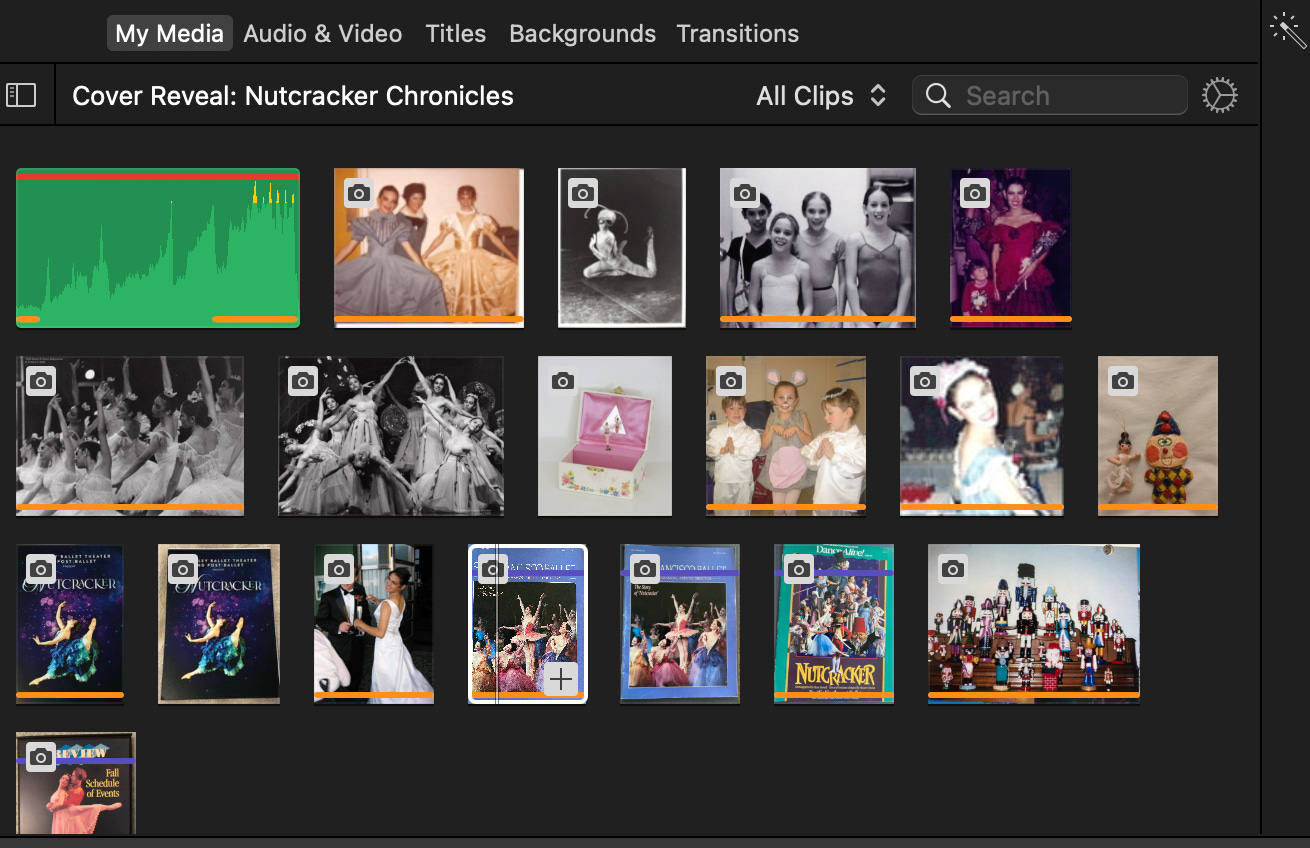This screenshot has width=1310, height=848.
Task: Select the four young ballerinas photo
Action: point(817,247)
